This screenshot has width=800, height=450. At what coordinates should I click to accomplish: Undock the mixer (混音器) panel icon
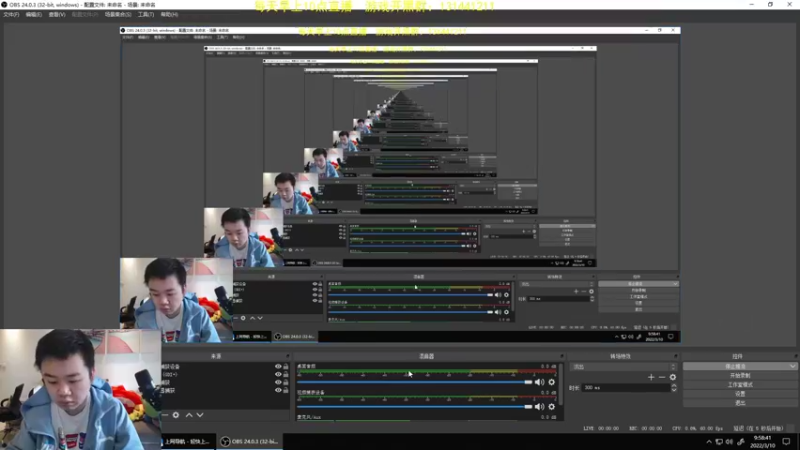pyautogui.click(x=562, y=356)
